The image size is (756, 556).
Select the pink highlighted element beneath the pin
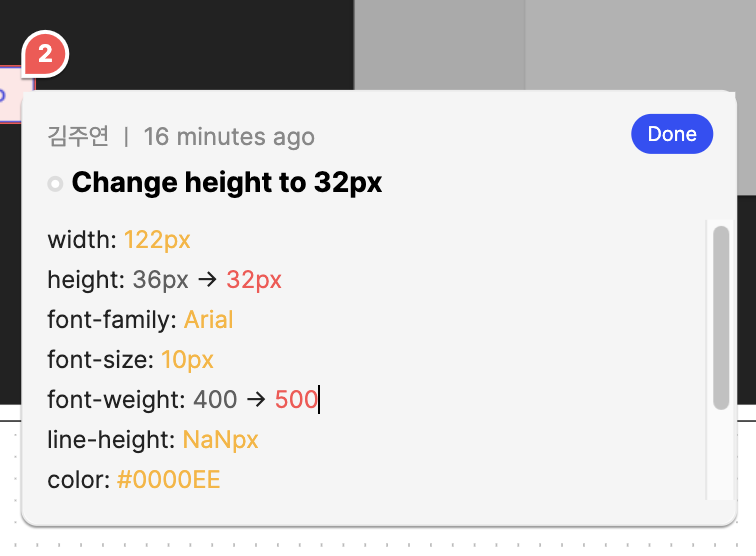[11, 95]
